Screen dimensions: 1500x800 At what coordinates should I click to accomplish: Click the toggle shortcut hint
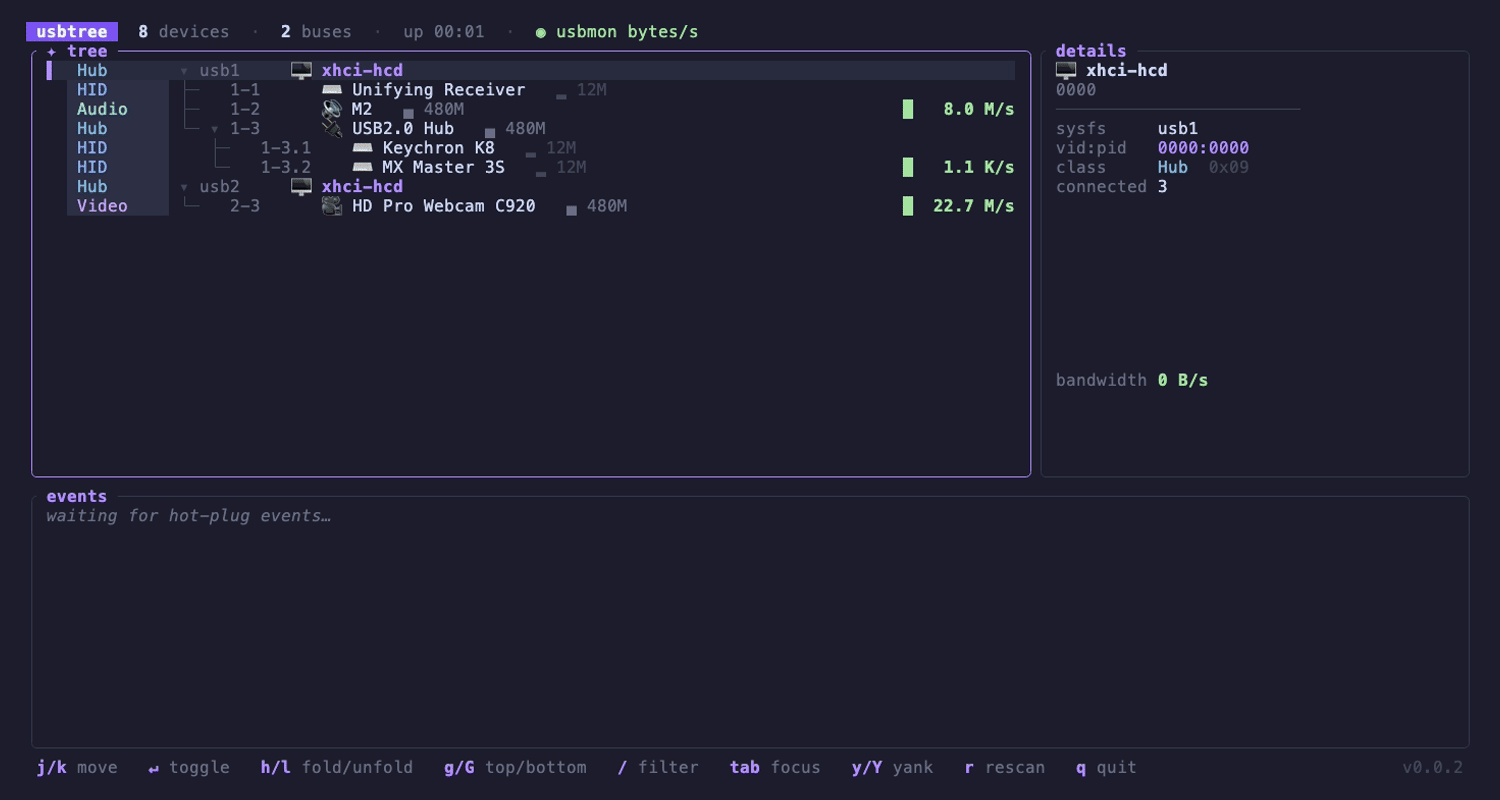click(189, 768)
